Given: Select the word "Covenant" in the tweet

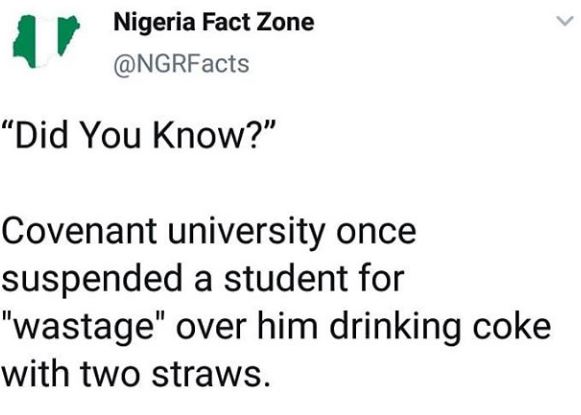Looking at the screenshot, I should tap(79, 232).
